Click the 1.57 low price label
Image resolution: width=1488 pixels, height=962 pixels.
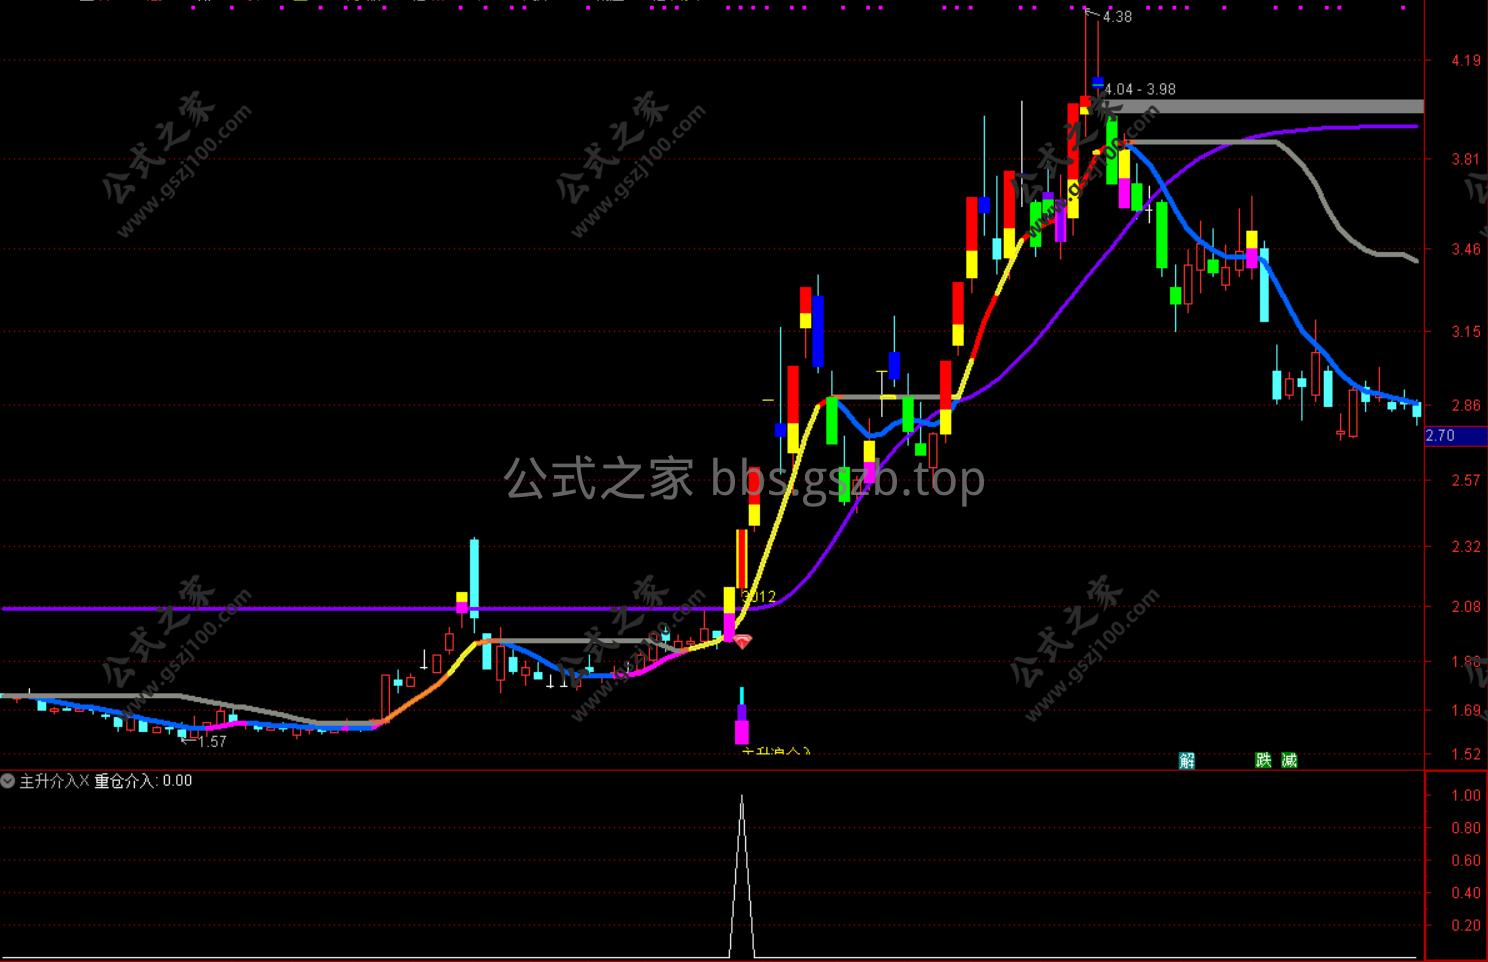[x=212, y=742]
